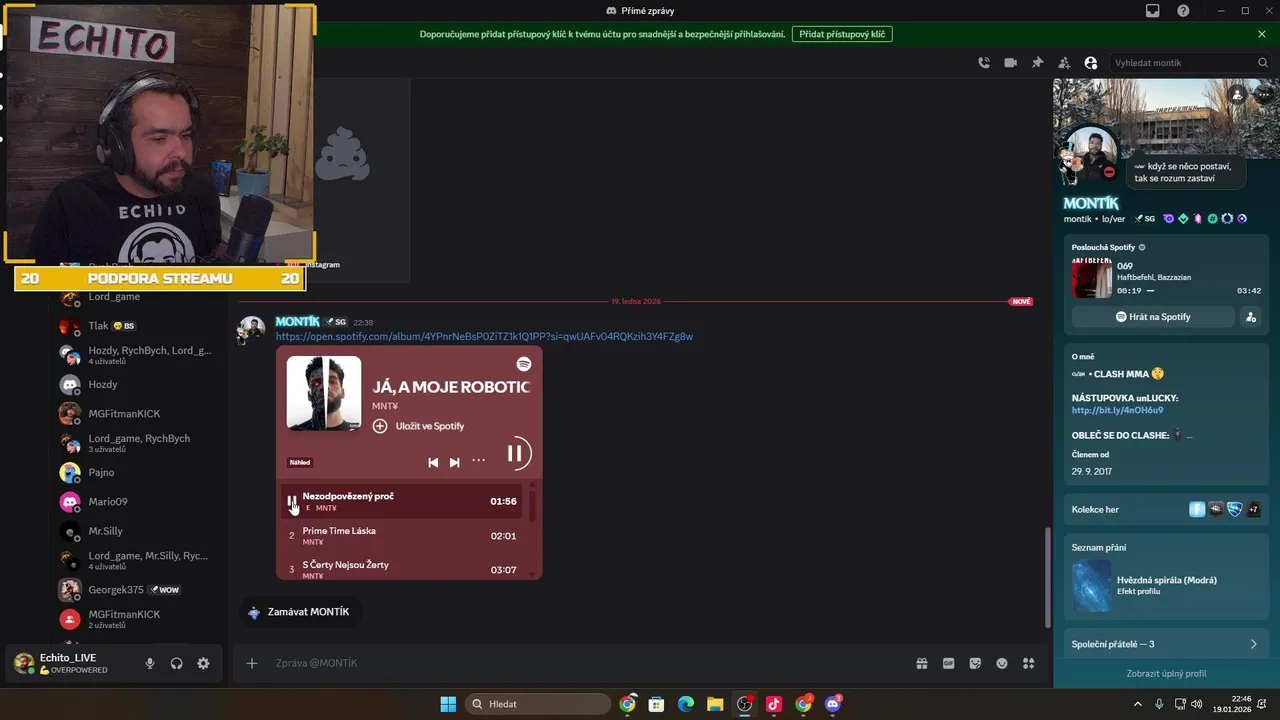This screenshot has width=1280, height=720.
Task: Open user settings gear
Action: [204, 663]
